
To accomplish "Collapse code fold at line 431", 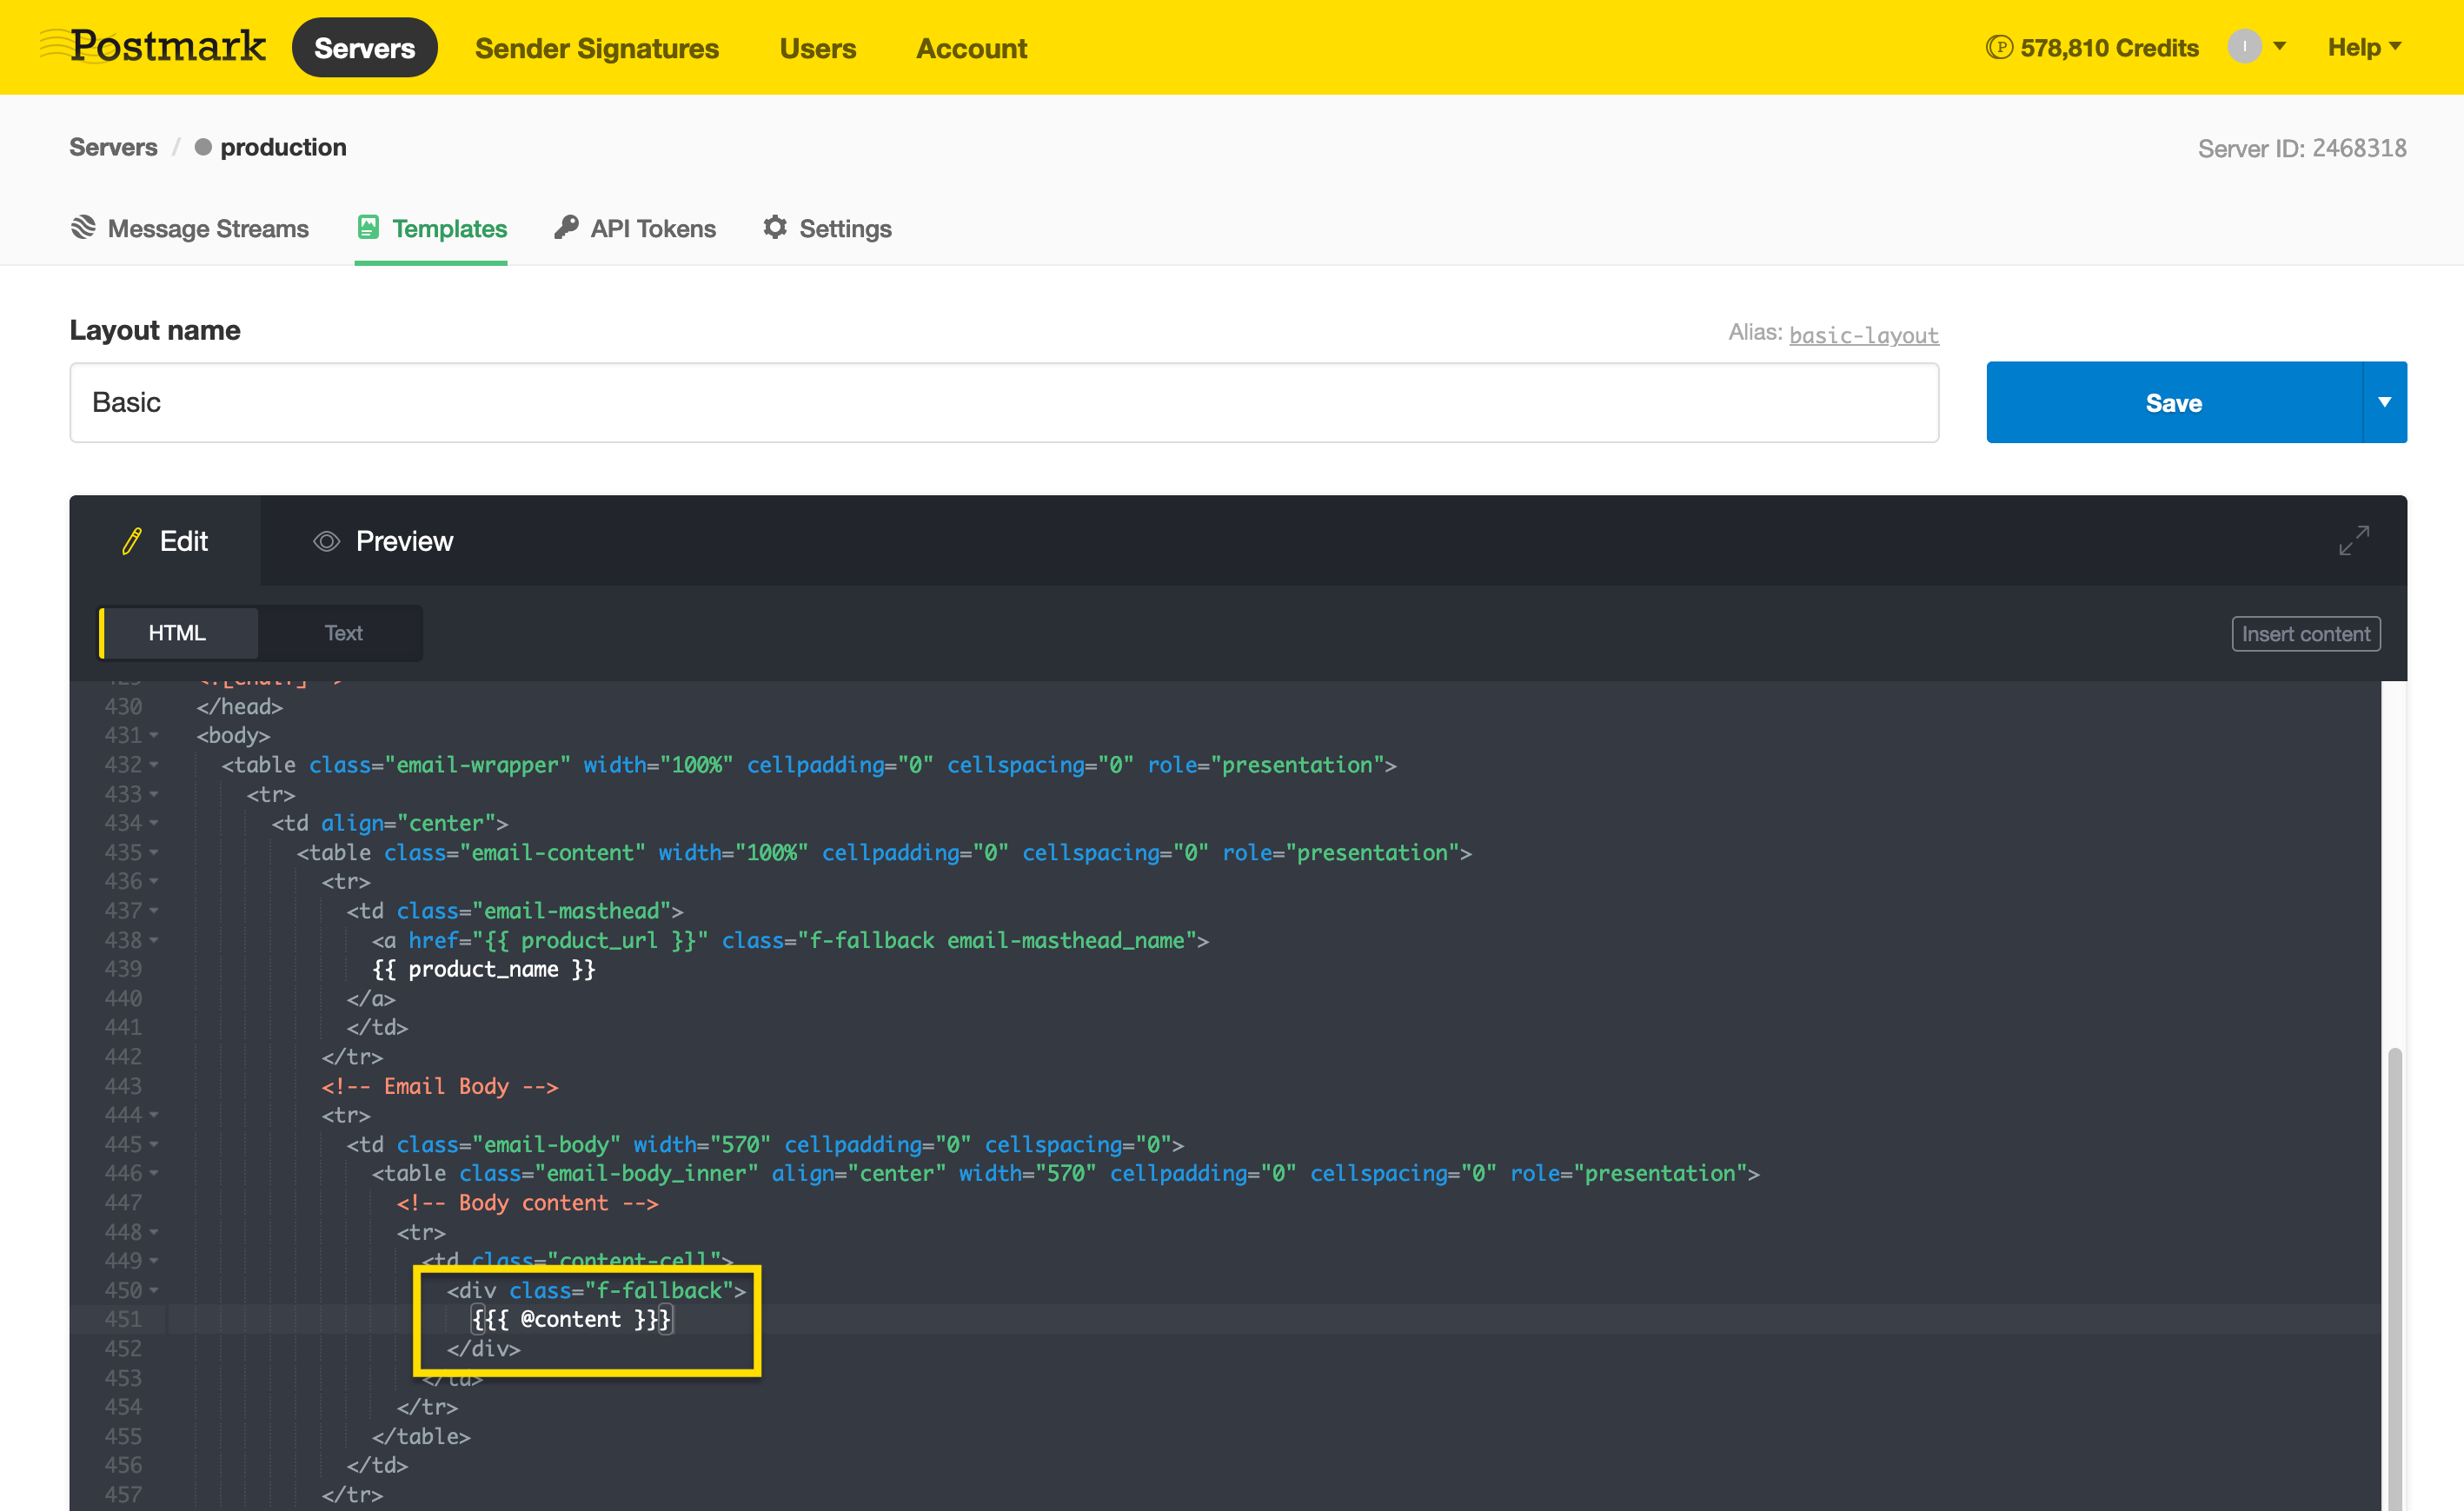I will tap(155, 735).
